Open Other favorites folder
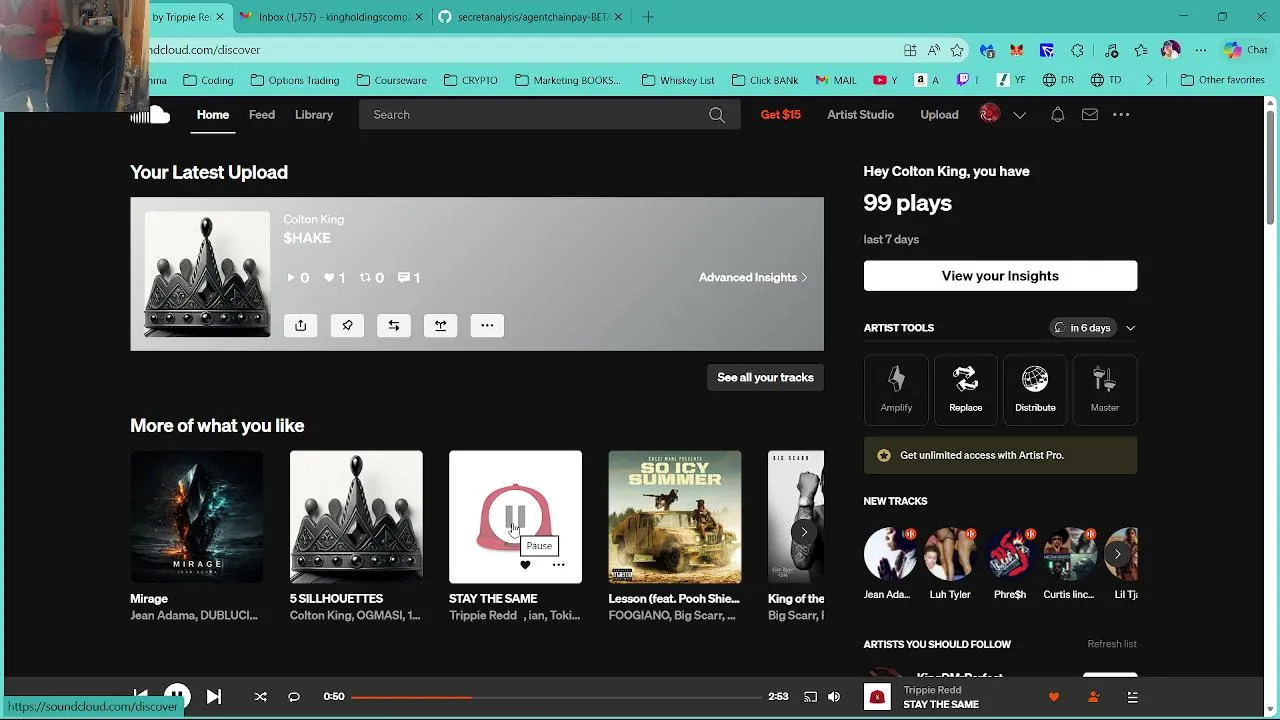The width and height of the screenshot is (1280, 720). coord(1223,80)
